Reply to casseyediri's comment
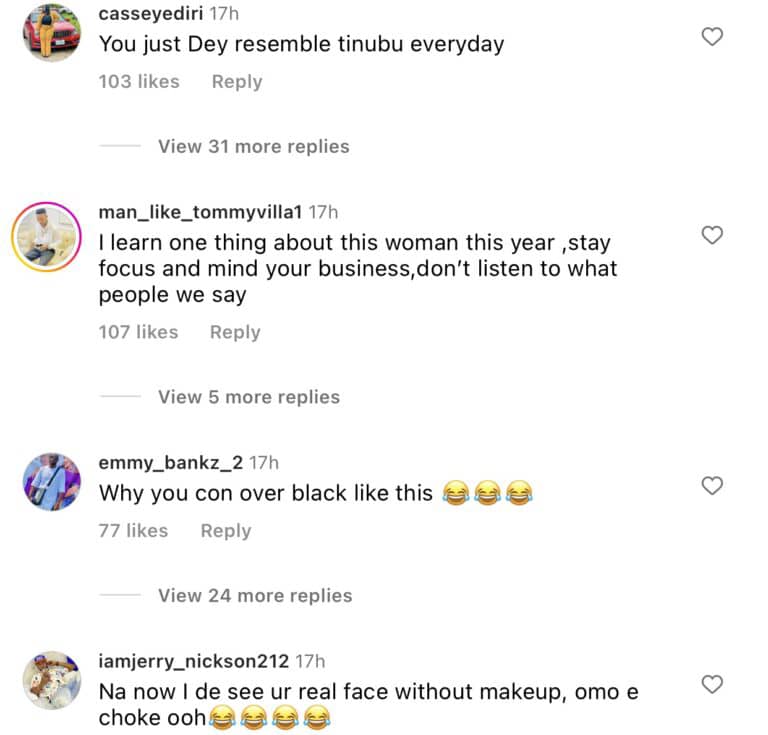The height and width of the screenshot is (735, 768). tap(236, 81)
